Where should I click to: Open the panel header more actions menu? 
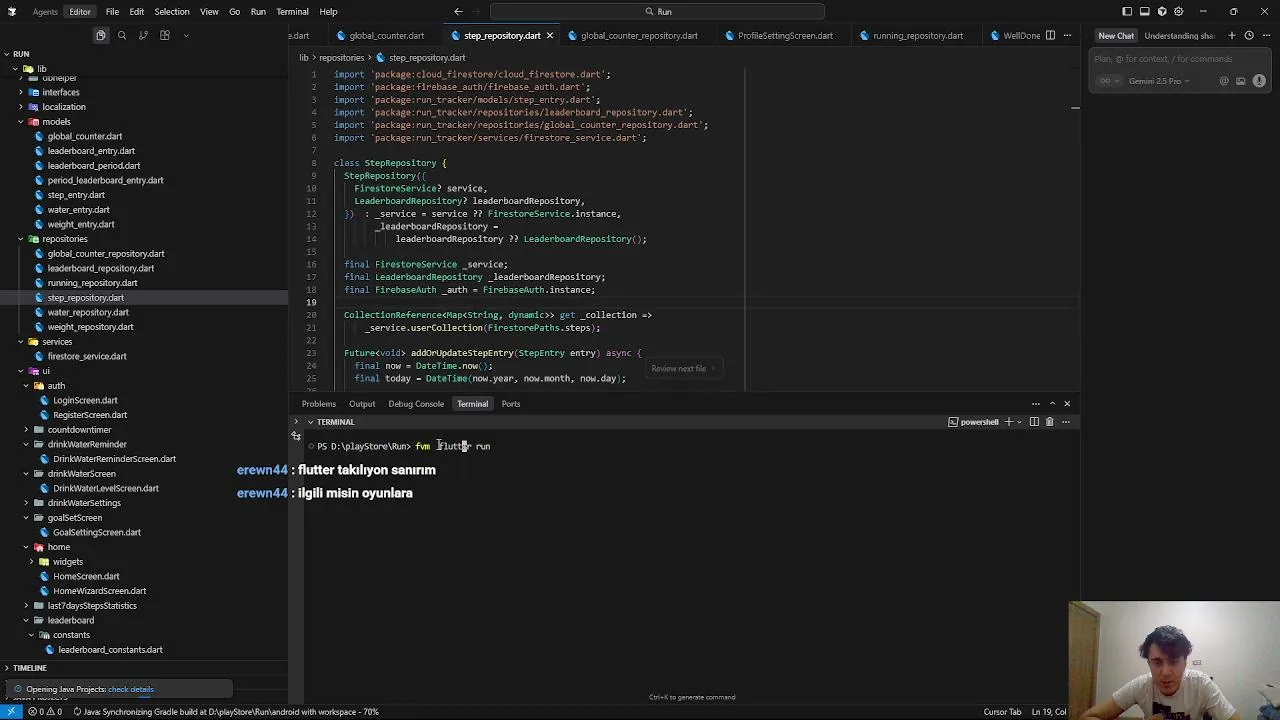(x=1036, y=404)
